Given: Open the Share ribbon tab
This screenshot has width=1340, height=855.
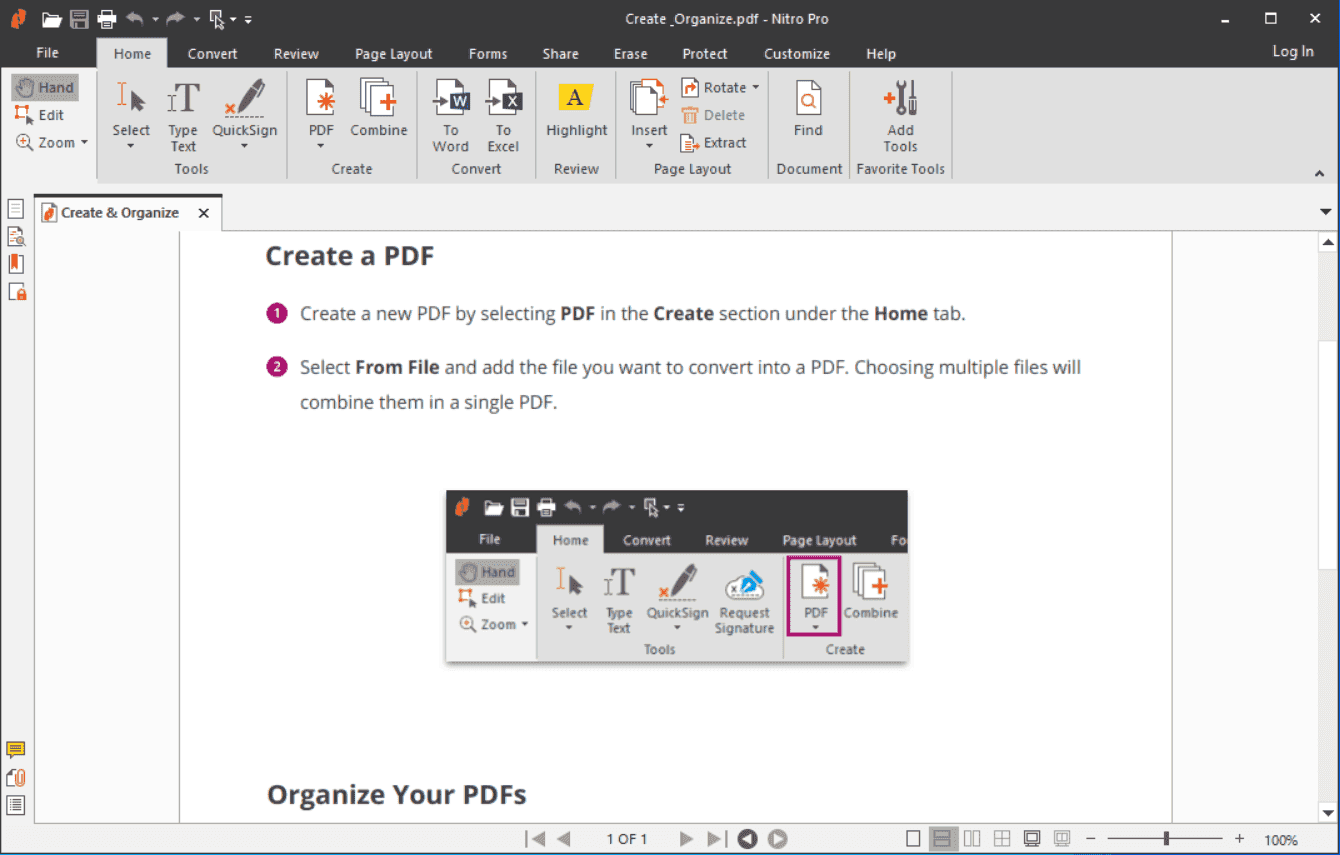Looking at the screenshot, I should (x=561, y=54).
